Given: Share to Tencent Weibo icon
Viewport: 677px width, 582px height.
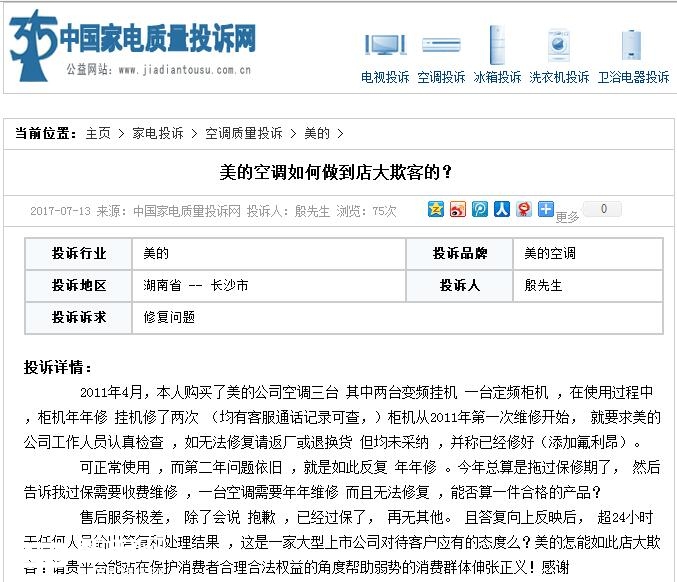Looking at the screenshot, I should 480,209.
